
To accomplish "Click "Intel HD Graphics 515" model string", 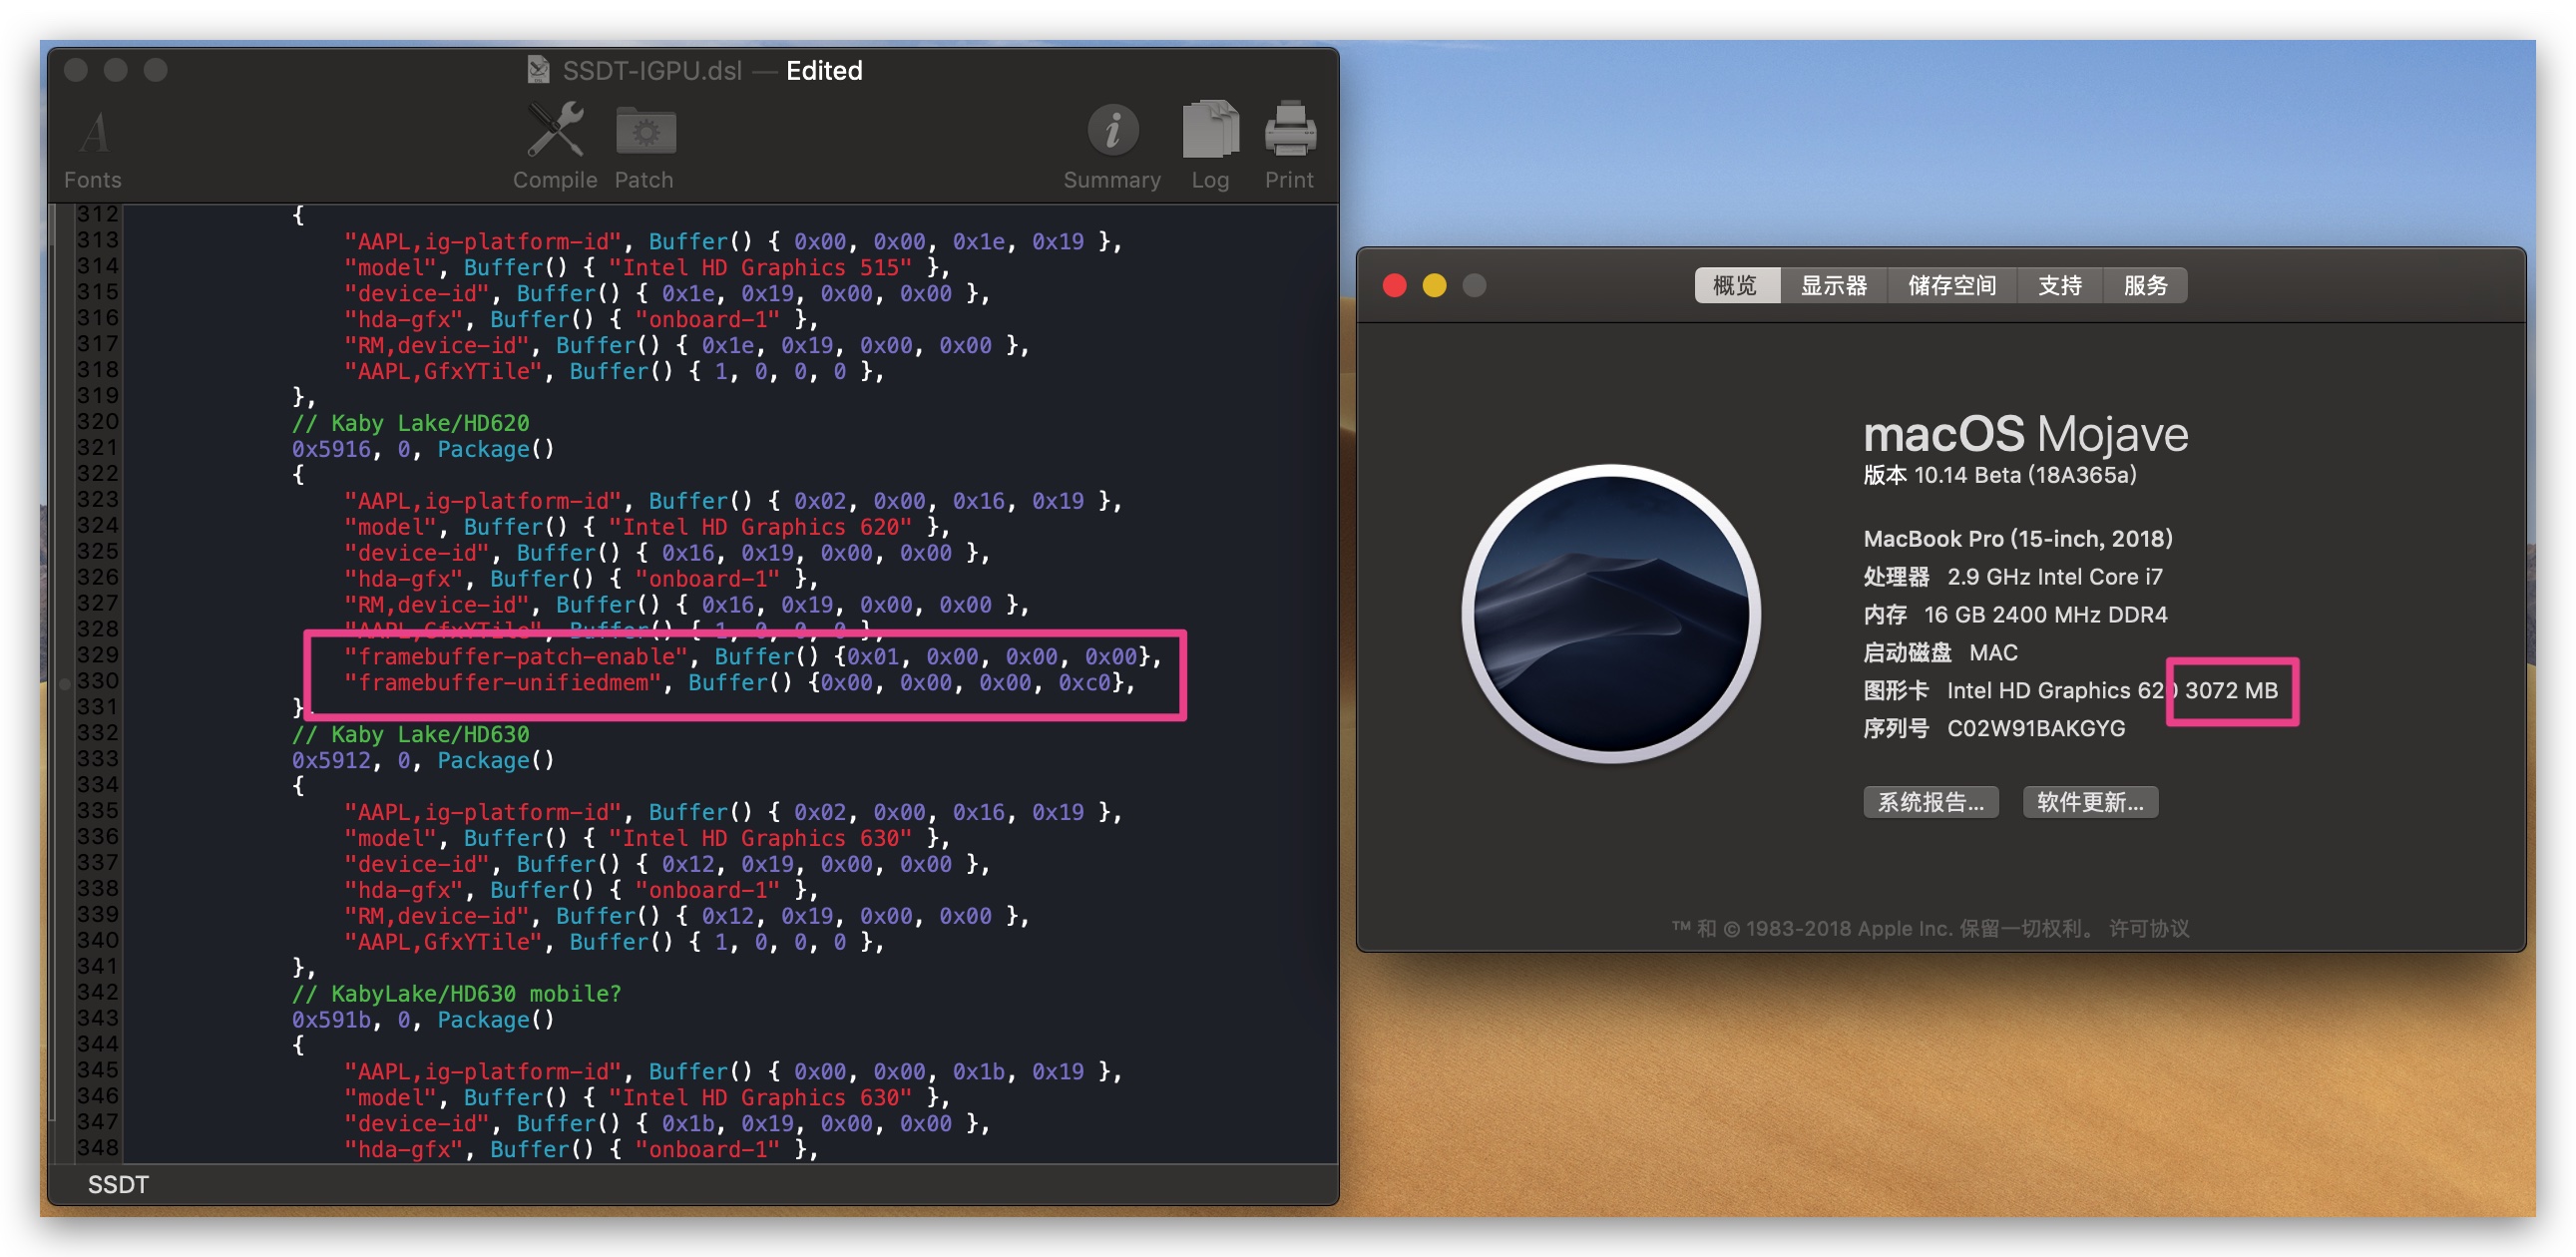I will pyautogui.click(x=761, y=268).
